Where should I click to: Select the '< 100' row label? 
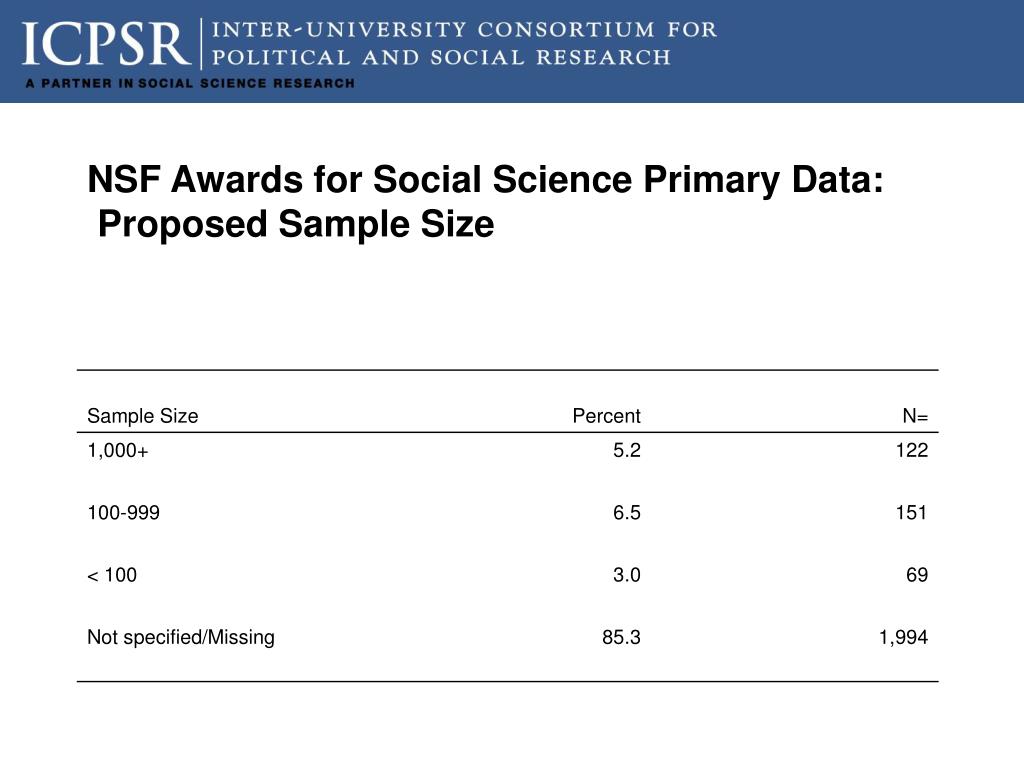[112, 575]
